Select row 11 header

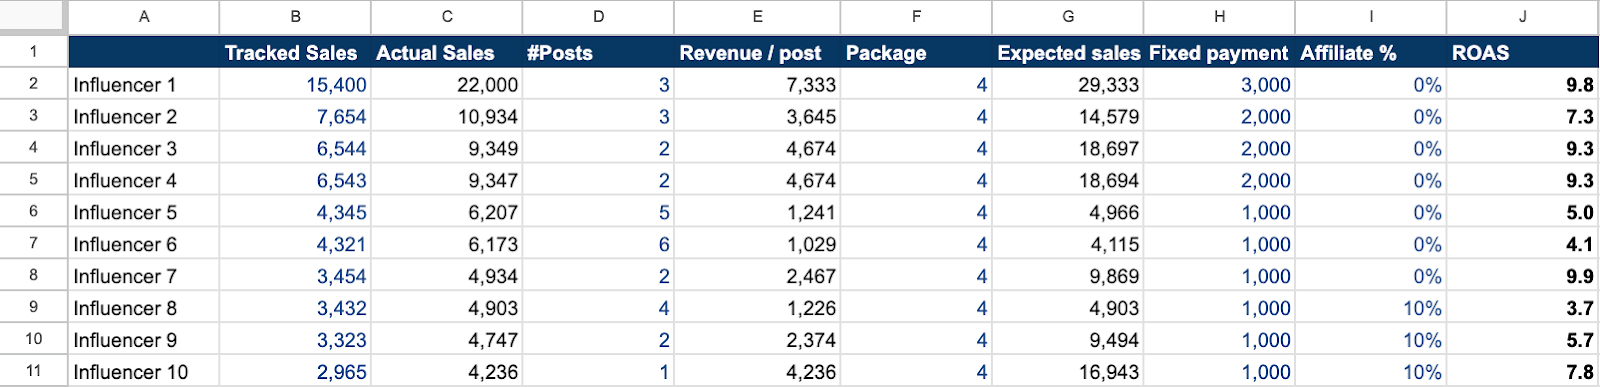tap(33, 371)
